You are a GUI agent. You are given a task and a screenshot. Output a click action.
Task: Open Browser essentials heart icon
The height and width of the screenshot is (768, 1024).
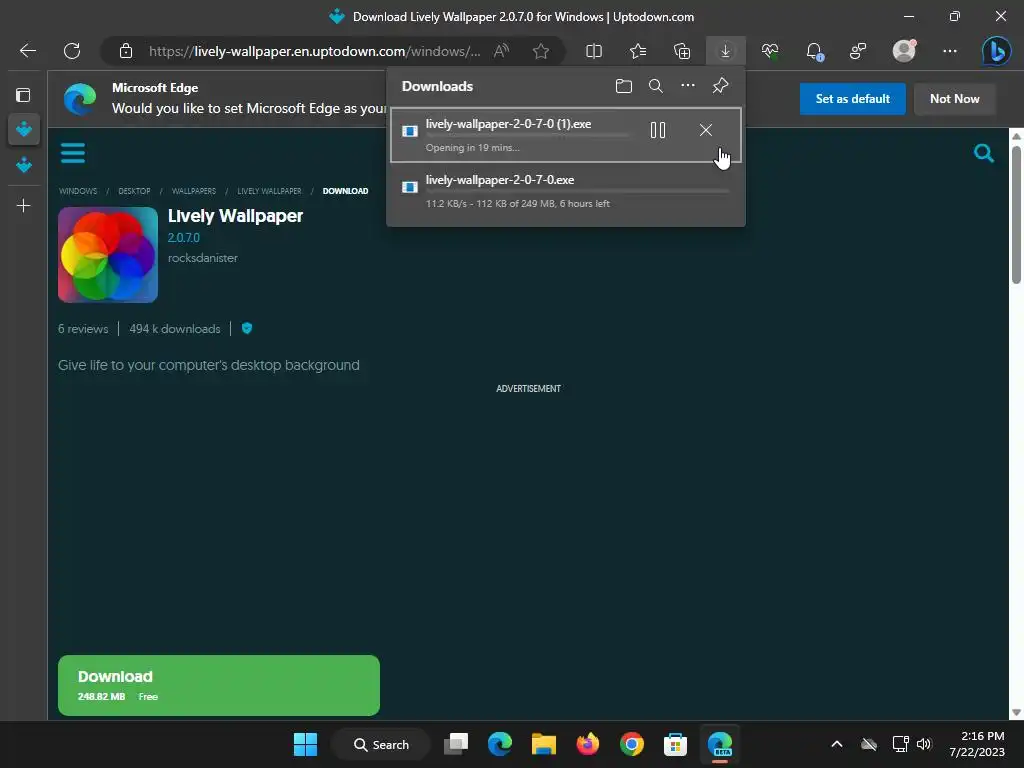tap(770, 51)
